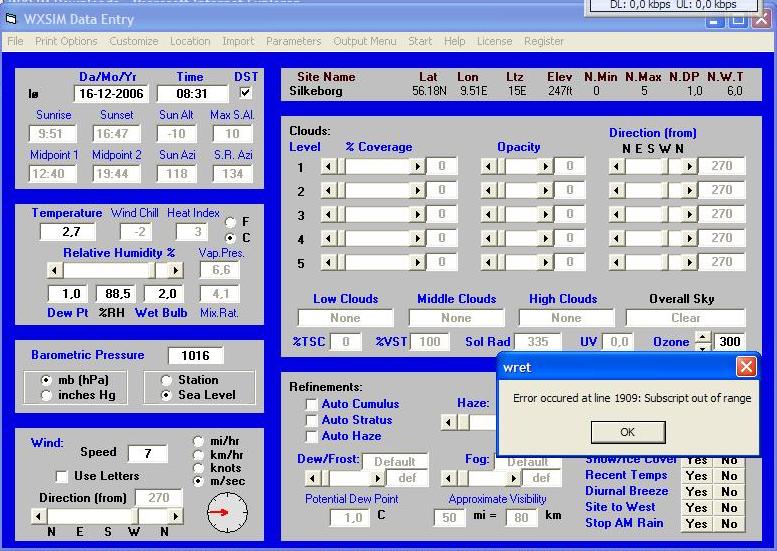Viewport: 777px width, 551px height.
Task: Select mb (hPa) pressure unit
Action: 46,380
